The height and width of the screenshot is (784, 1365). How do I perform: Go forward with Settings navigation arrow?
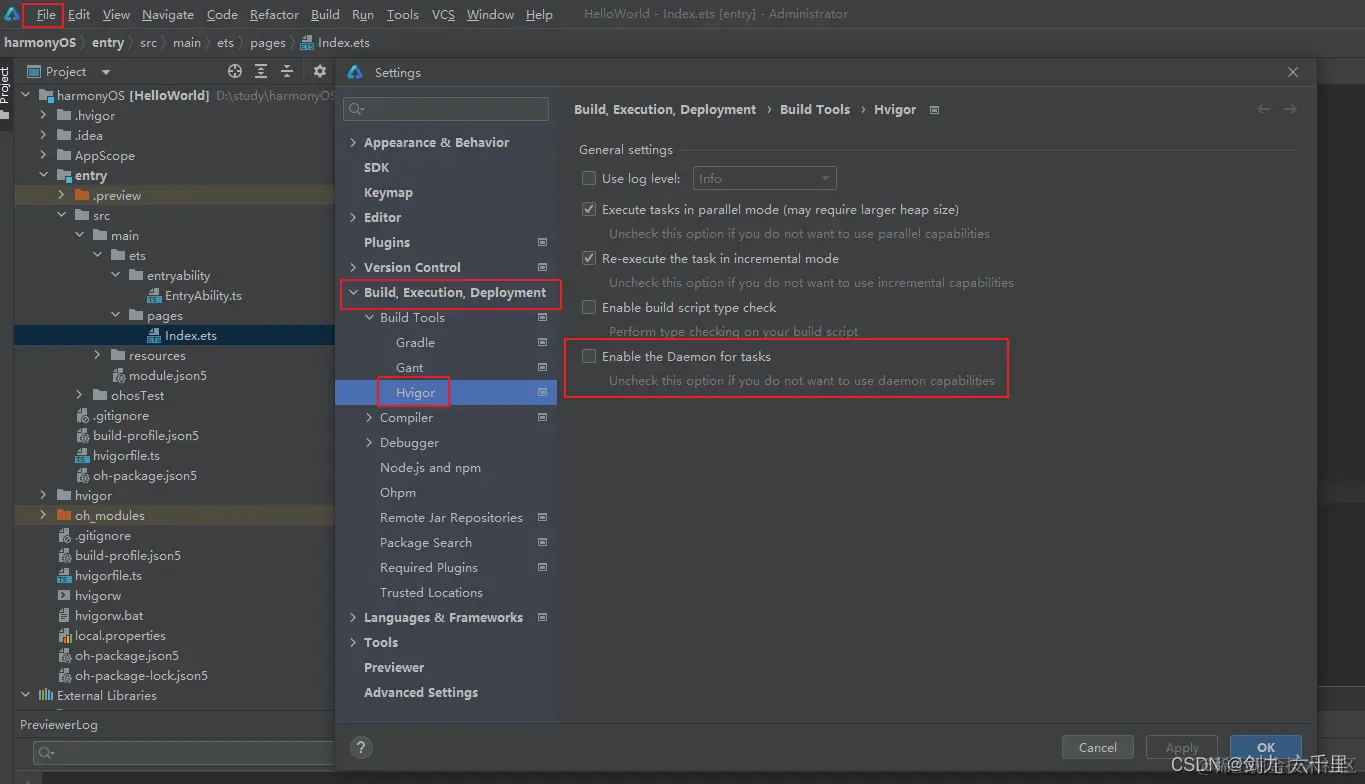(x=1290, y=109)
